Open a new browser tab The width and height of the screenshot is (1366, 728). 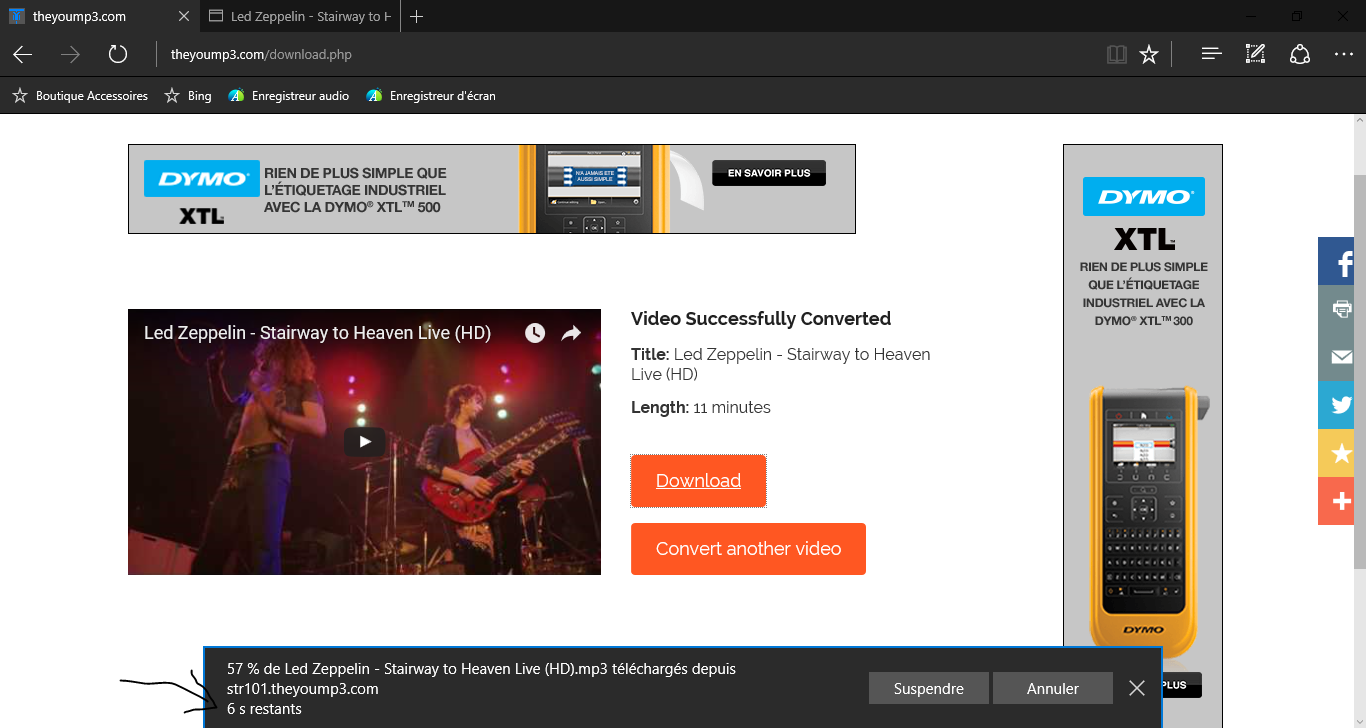[x=417, y=16]
